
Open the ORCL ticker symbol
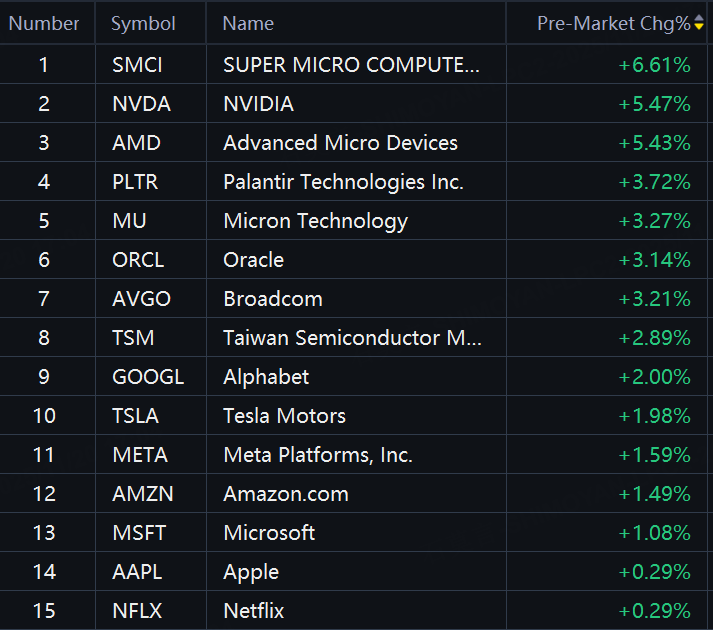coord(138,260)
